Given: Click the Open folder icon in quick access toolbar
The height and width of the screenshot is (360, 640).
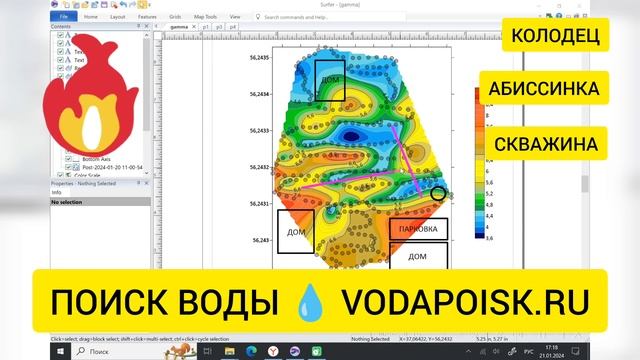Looking at the screenshot, I should coord(85,5).
